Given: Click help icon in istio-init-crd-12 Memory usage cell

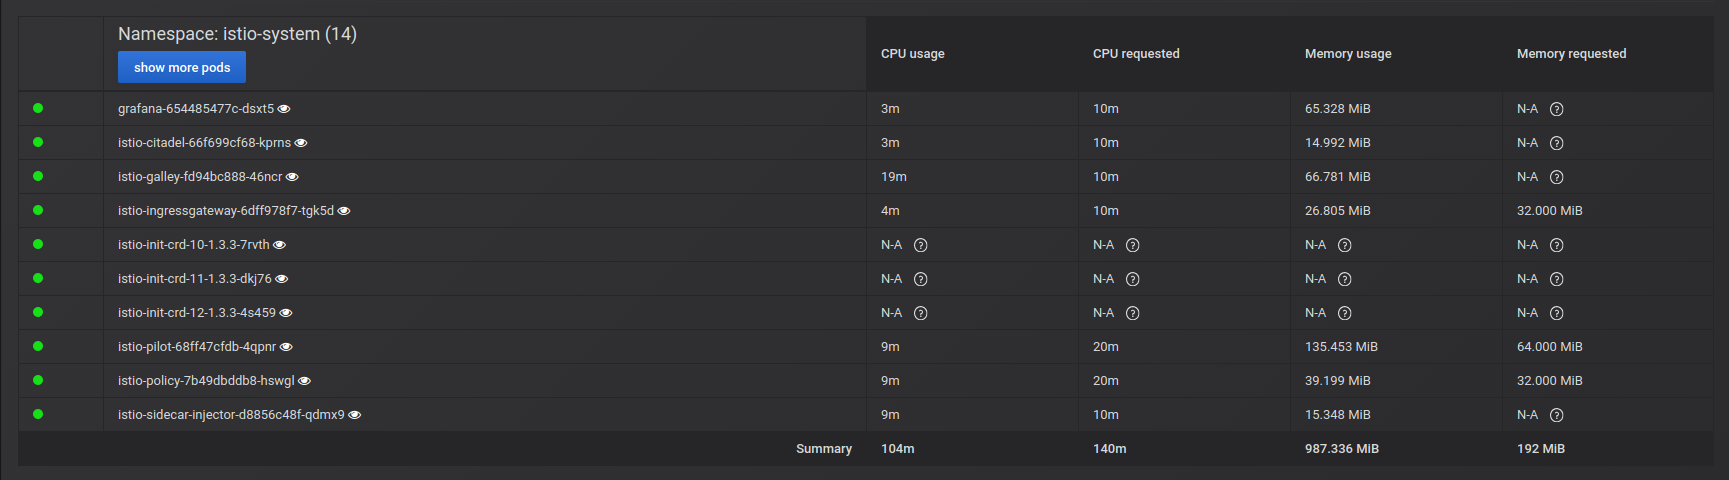Looking at the screenshot, I should click(1344, 313).
